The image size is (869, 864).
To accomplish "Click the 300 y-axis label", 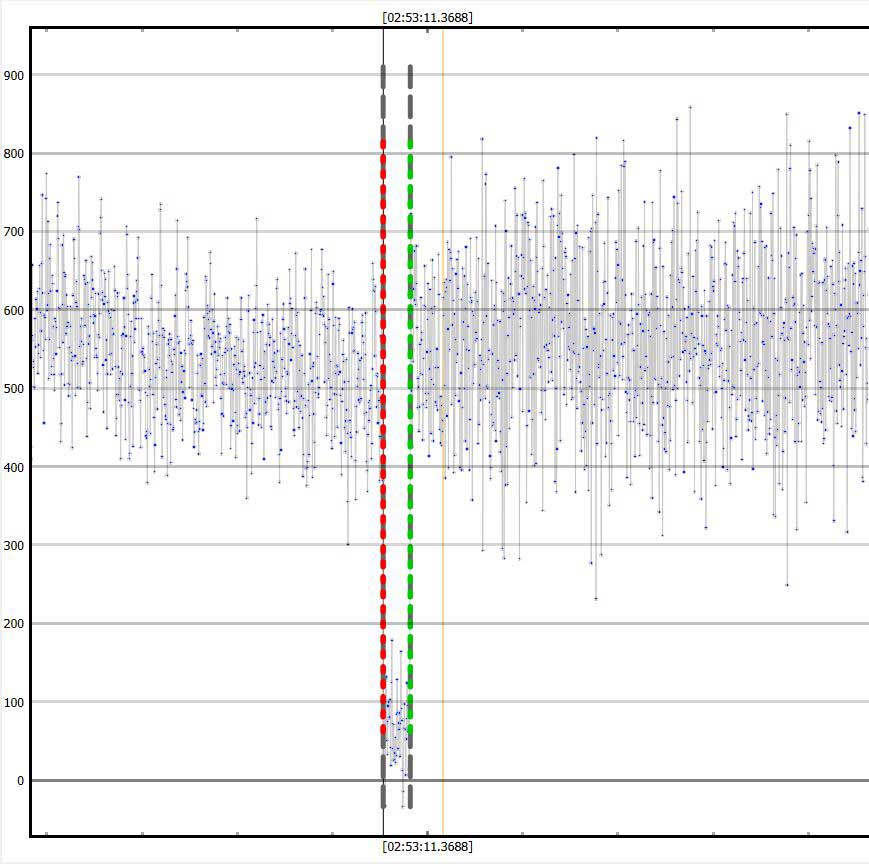I will click(14, 545).
